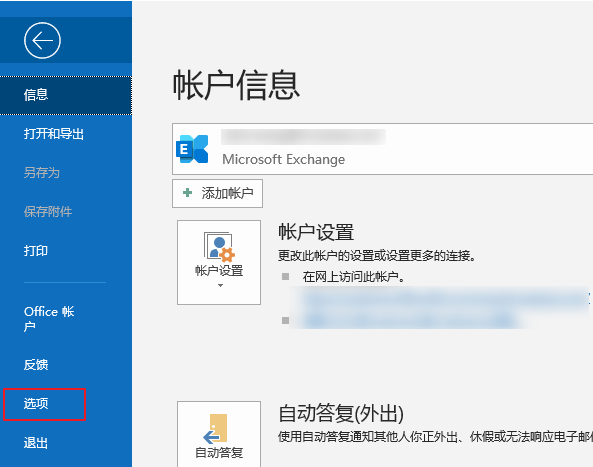Open 选项 highlighted in the sidebar
This screenshot has height=467, width=593.
coord(45,404)
